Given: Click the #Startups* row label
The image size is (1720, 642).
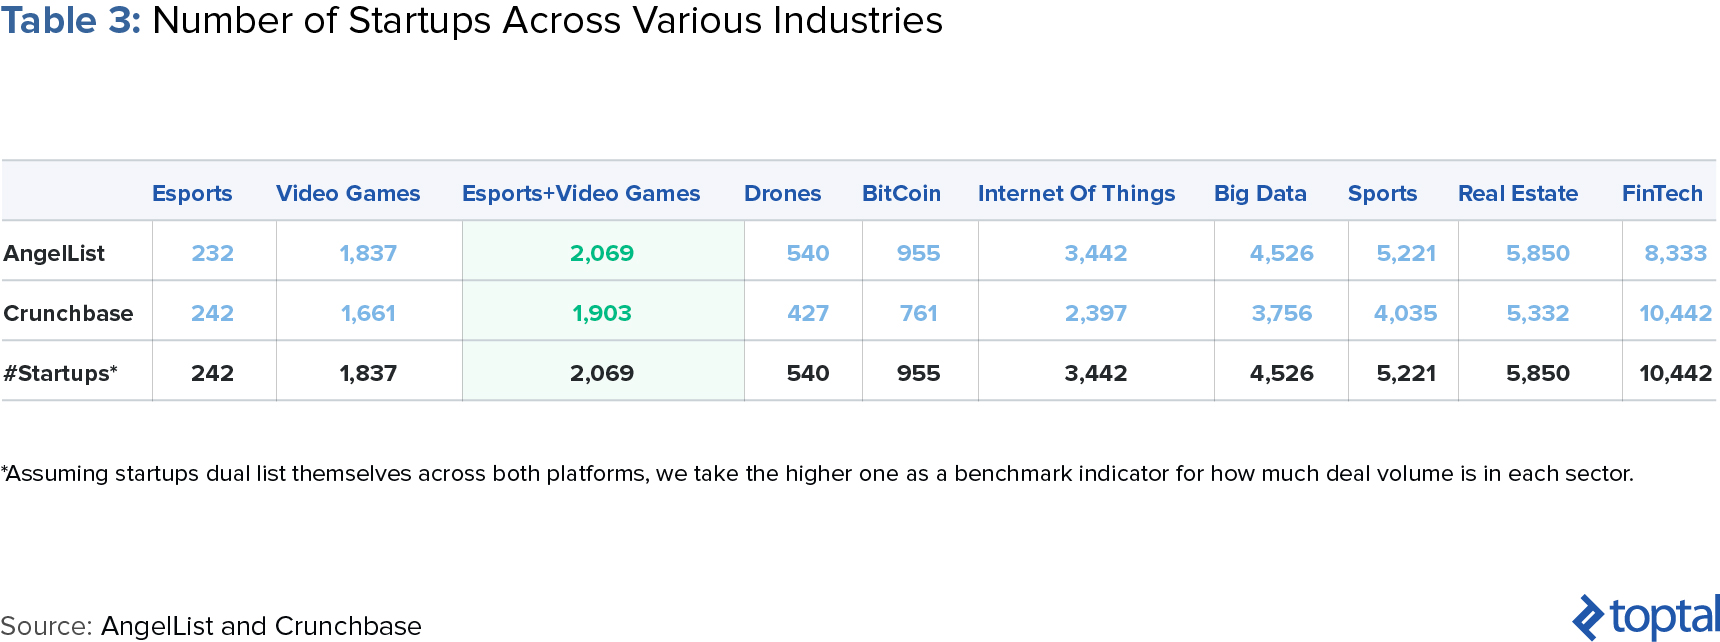Looking at the screenshot, I should coord(60,373).
